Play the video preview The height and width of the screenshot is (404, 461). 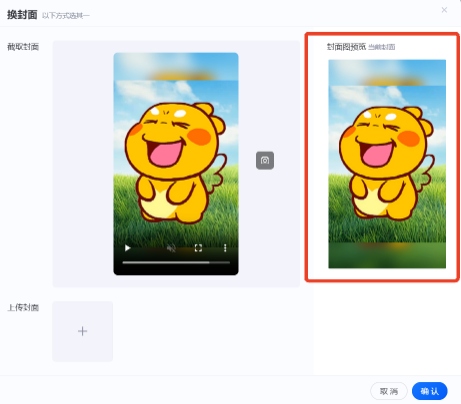pyautogui.click(x=127, y=248)
